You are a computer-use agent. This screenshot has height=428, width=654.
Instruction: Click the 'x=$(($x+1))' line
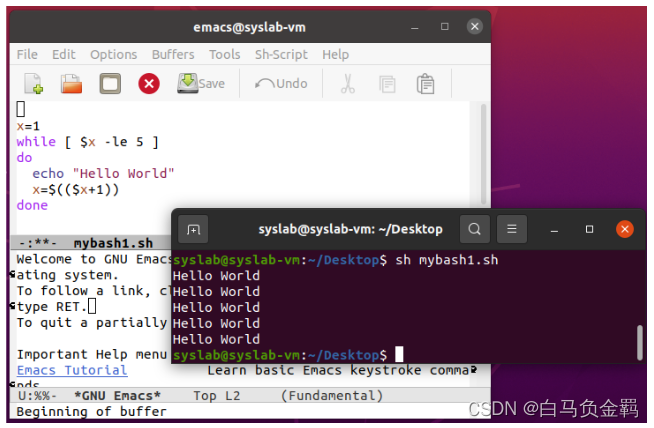[76, 190]
